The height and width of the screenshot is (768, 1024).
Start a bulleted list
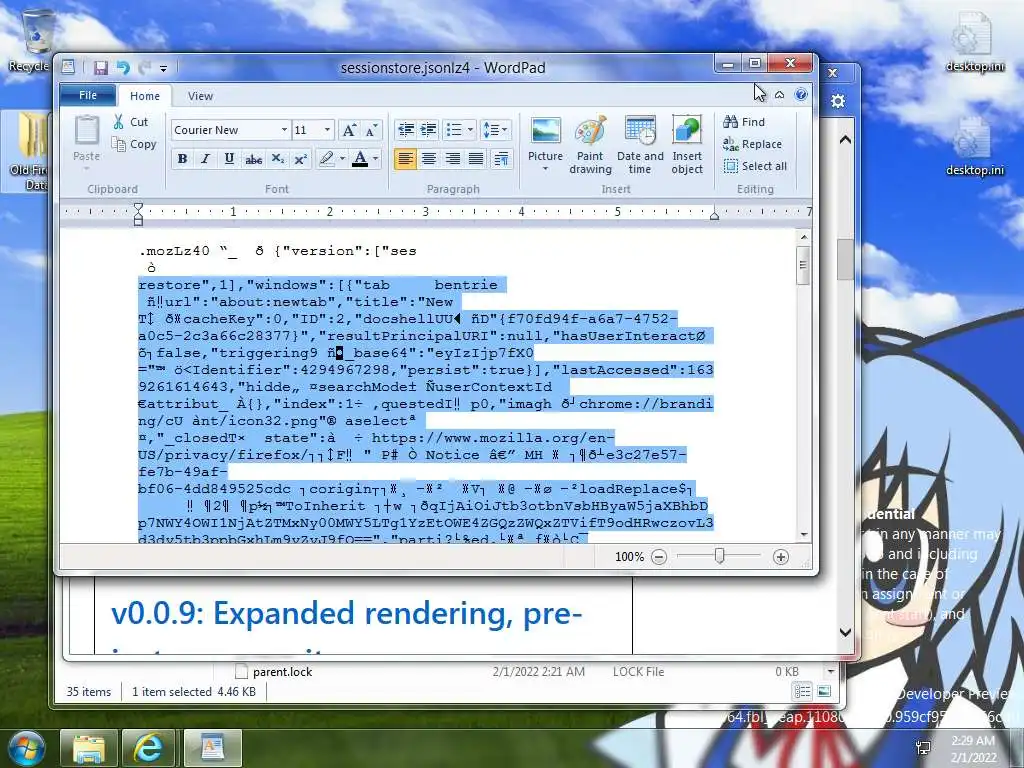(454, 130)
